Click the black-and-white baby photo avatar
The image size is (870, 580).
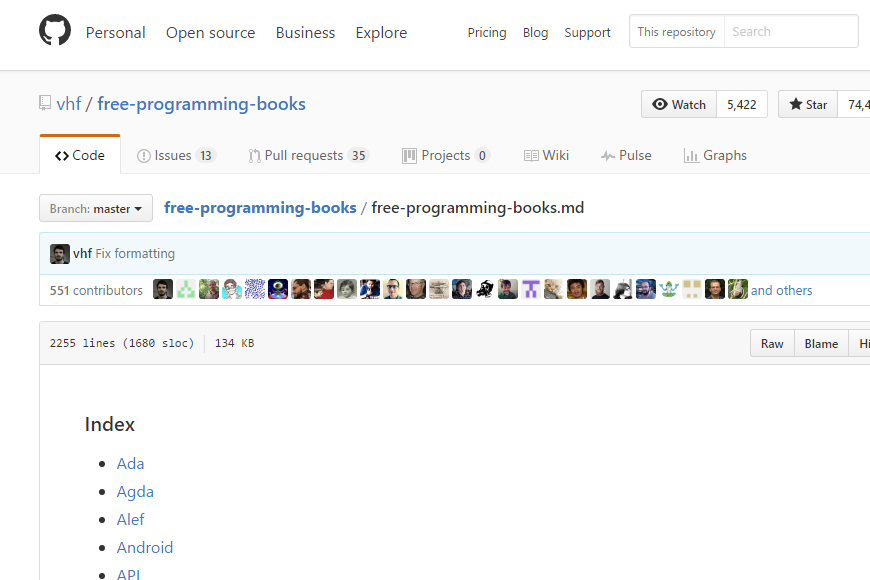point(347,289)
